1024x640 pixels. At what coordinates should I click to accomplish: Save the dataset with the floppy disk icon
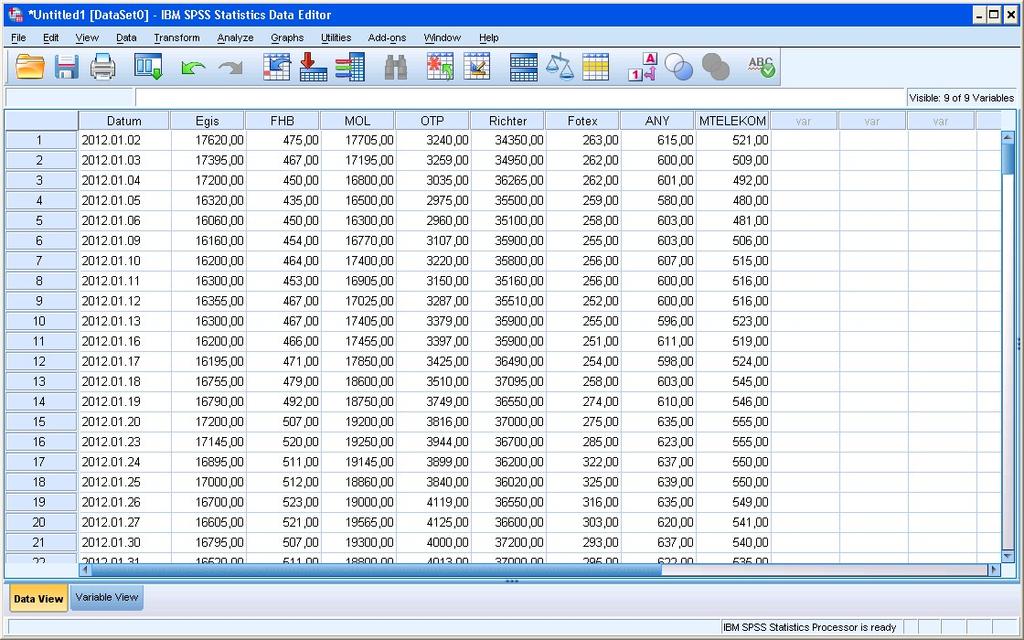coord(66,67)
